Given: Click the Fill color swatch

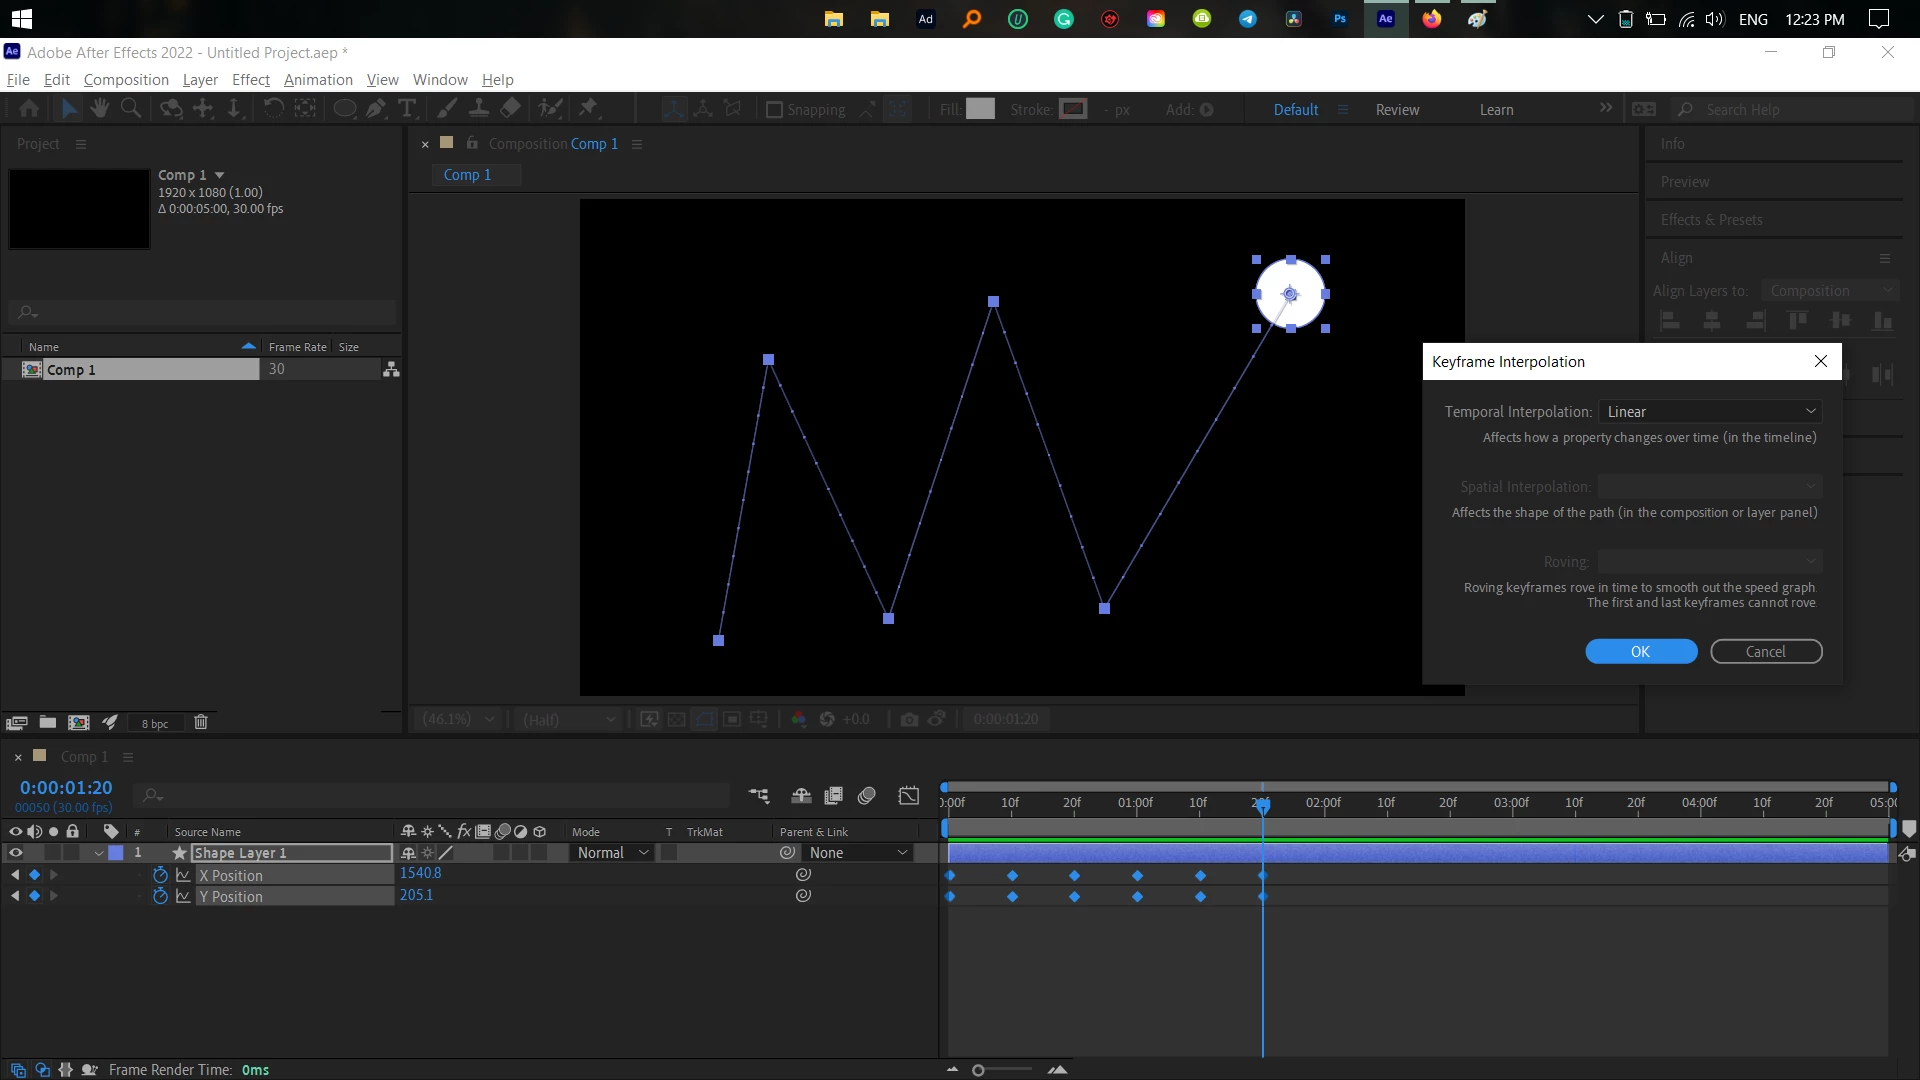Looking at the screenshot, I should (x=980, y=109).
